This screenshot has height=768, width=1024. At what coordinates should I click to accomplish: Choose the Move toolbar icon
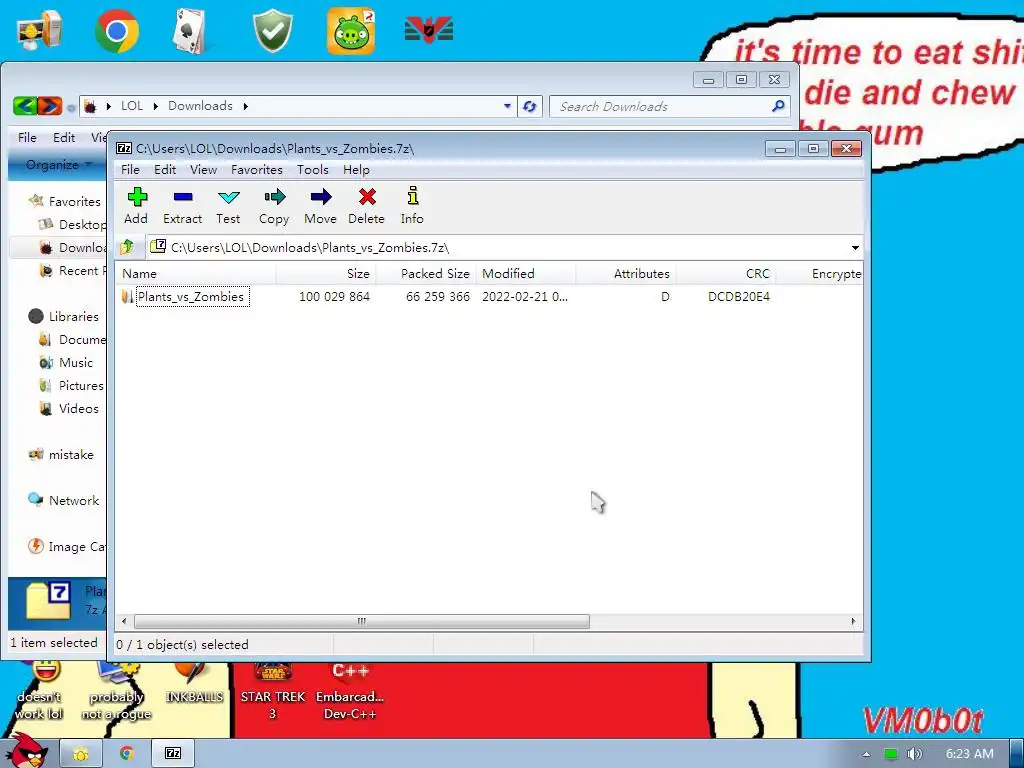pyautogui.click(x=320, y=206)
